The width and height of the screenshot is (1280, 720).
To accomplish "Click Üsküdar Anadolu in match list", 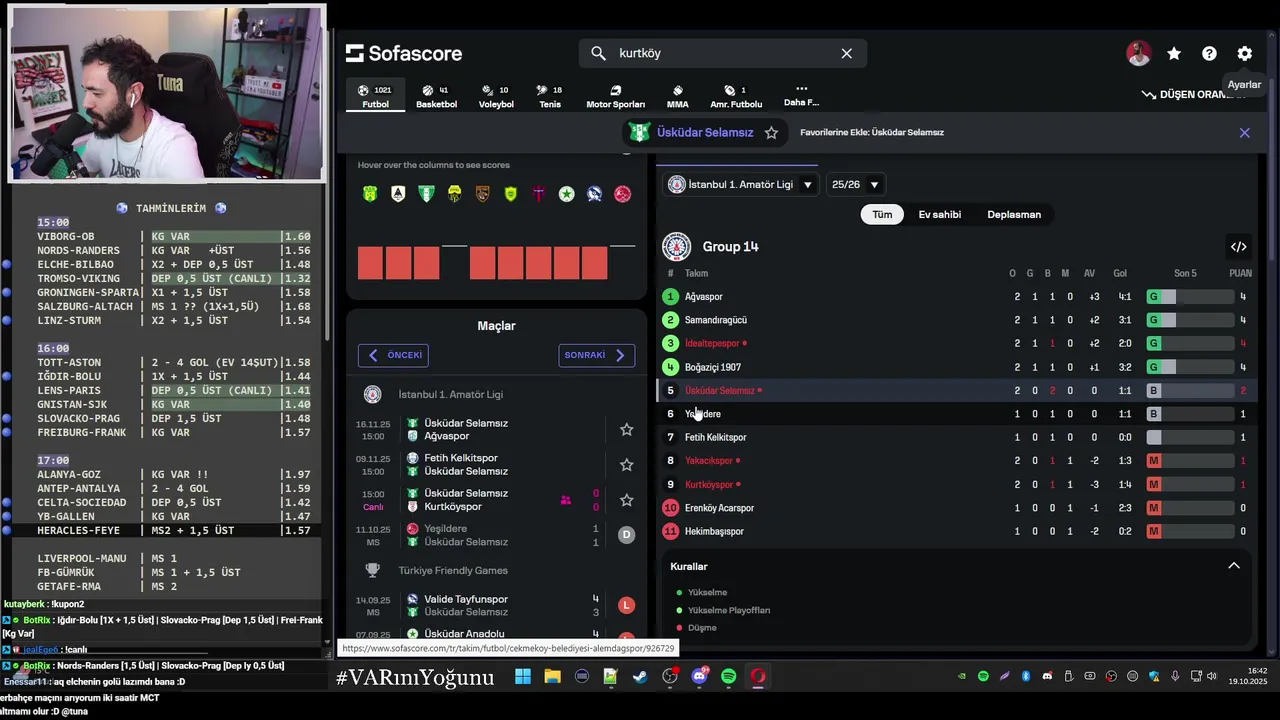I will click(x=464, y=634).
